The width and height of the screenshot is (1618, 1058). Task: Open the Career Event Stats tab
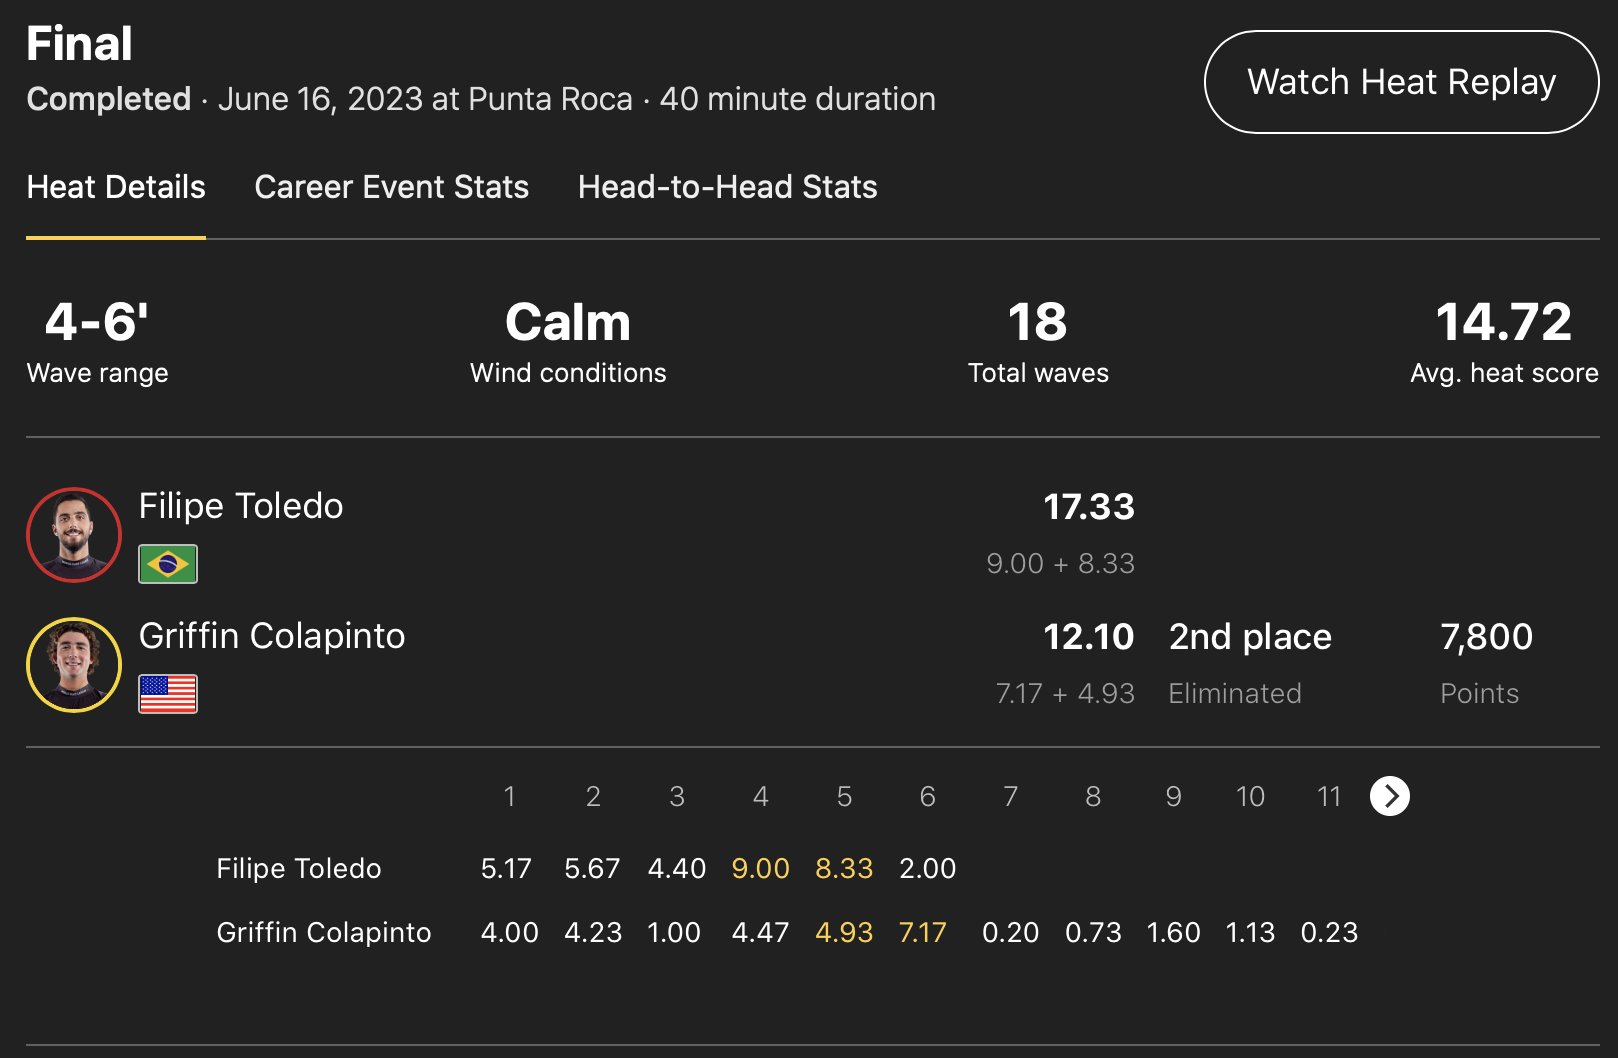(391, 187)
